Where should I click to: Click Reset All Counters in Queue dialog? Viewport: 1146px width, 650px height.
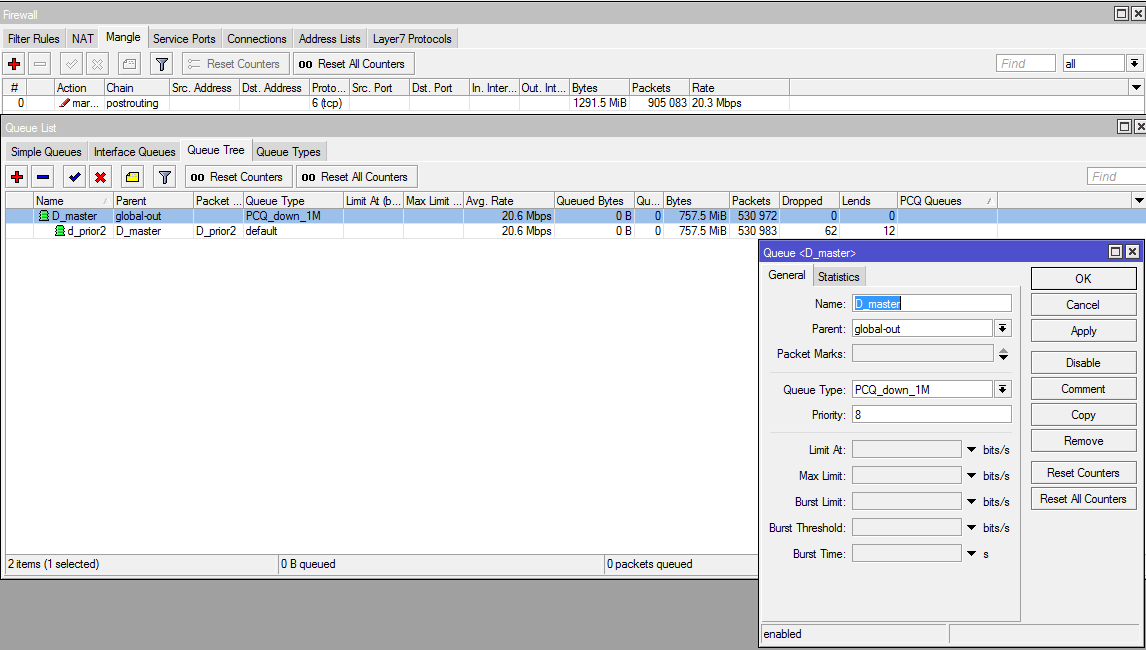1083,499
